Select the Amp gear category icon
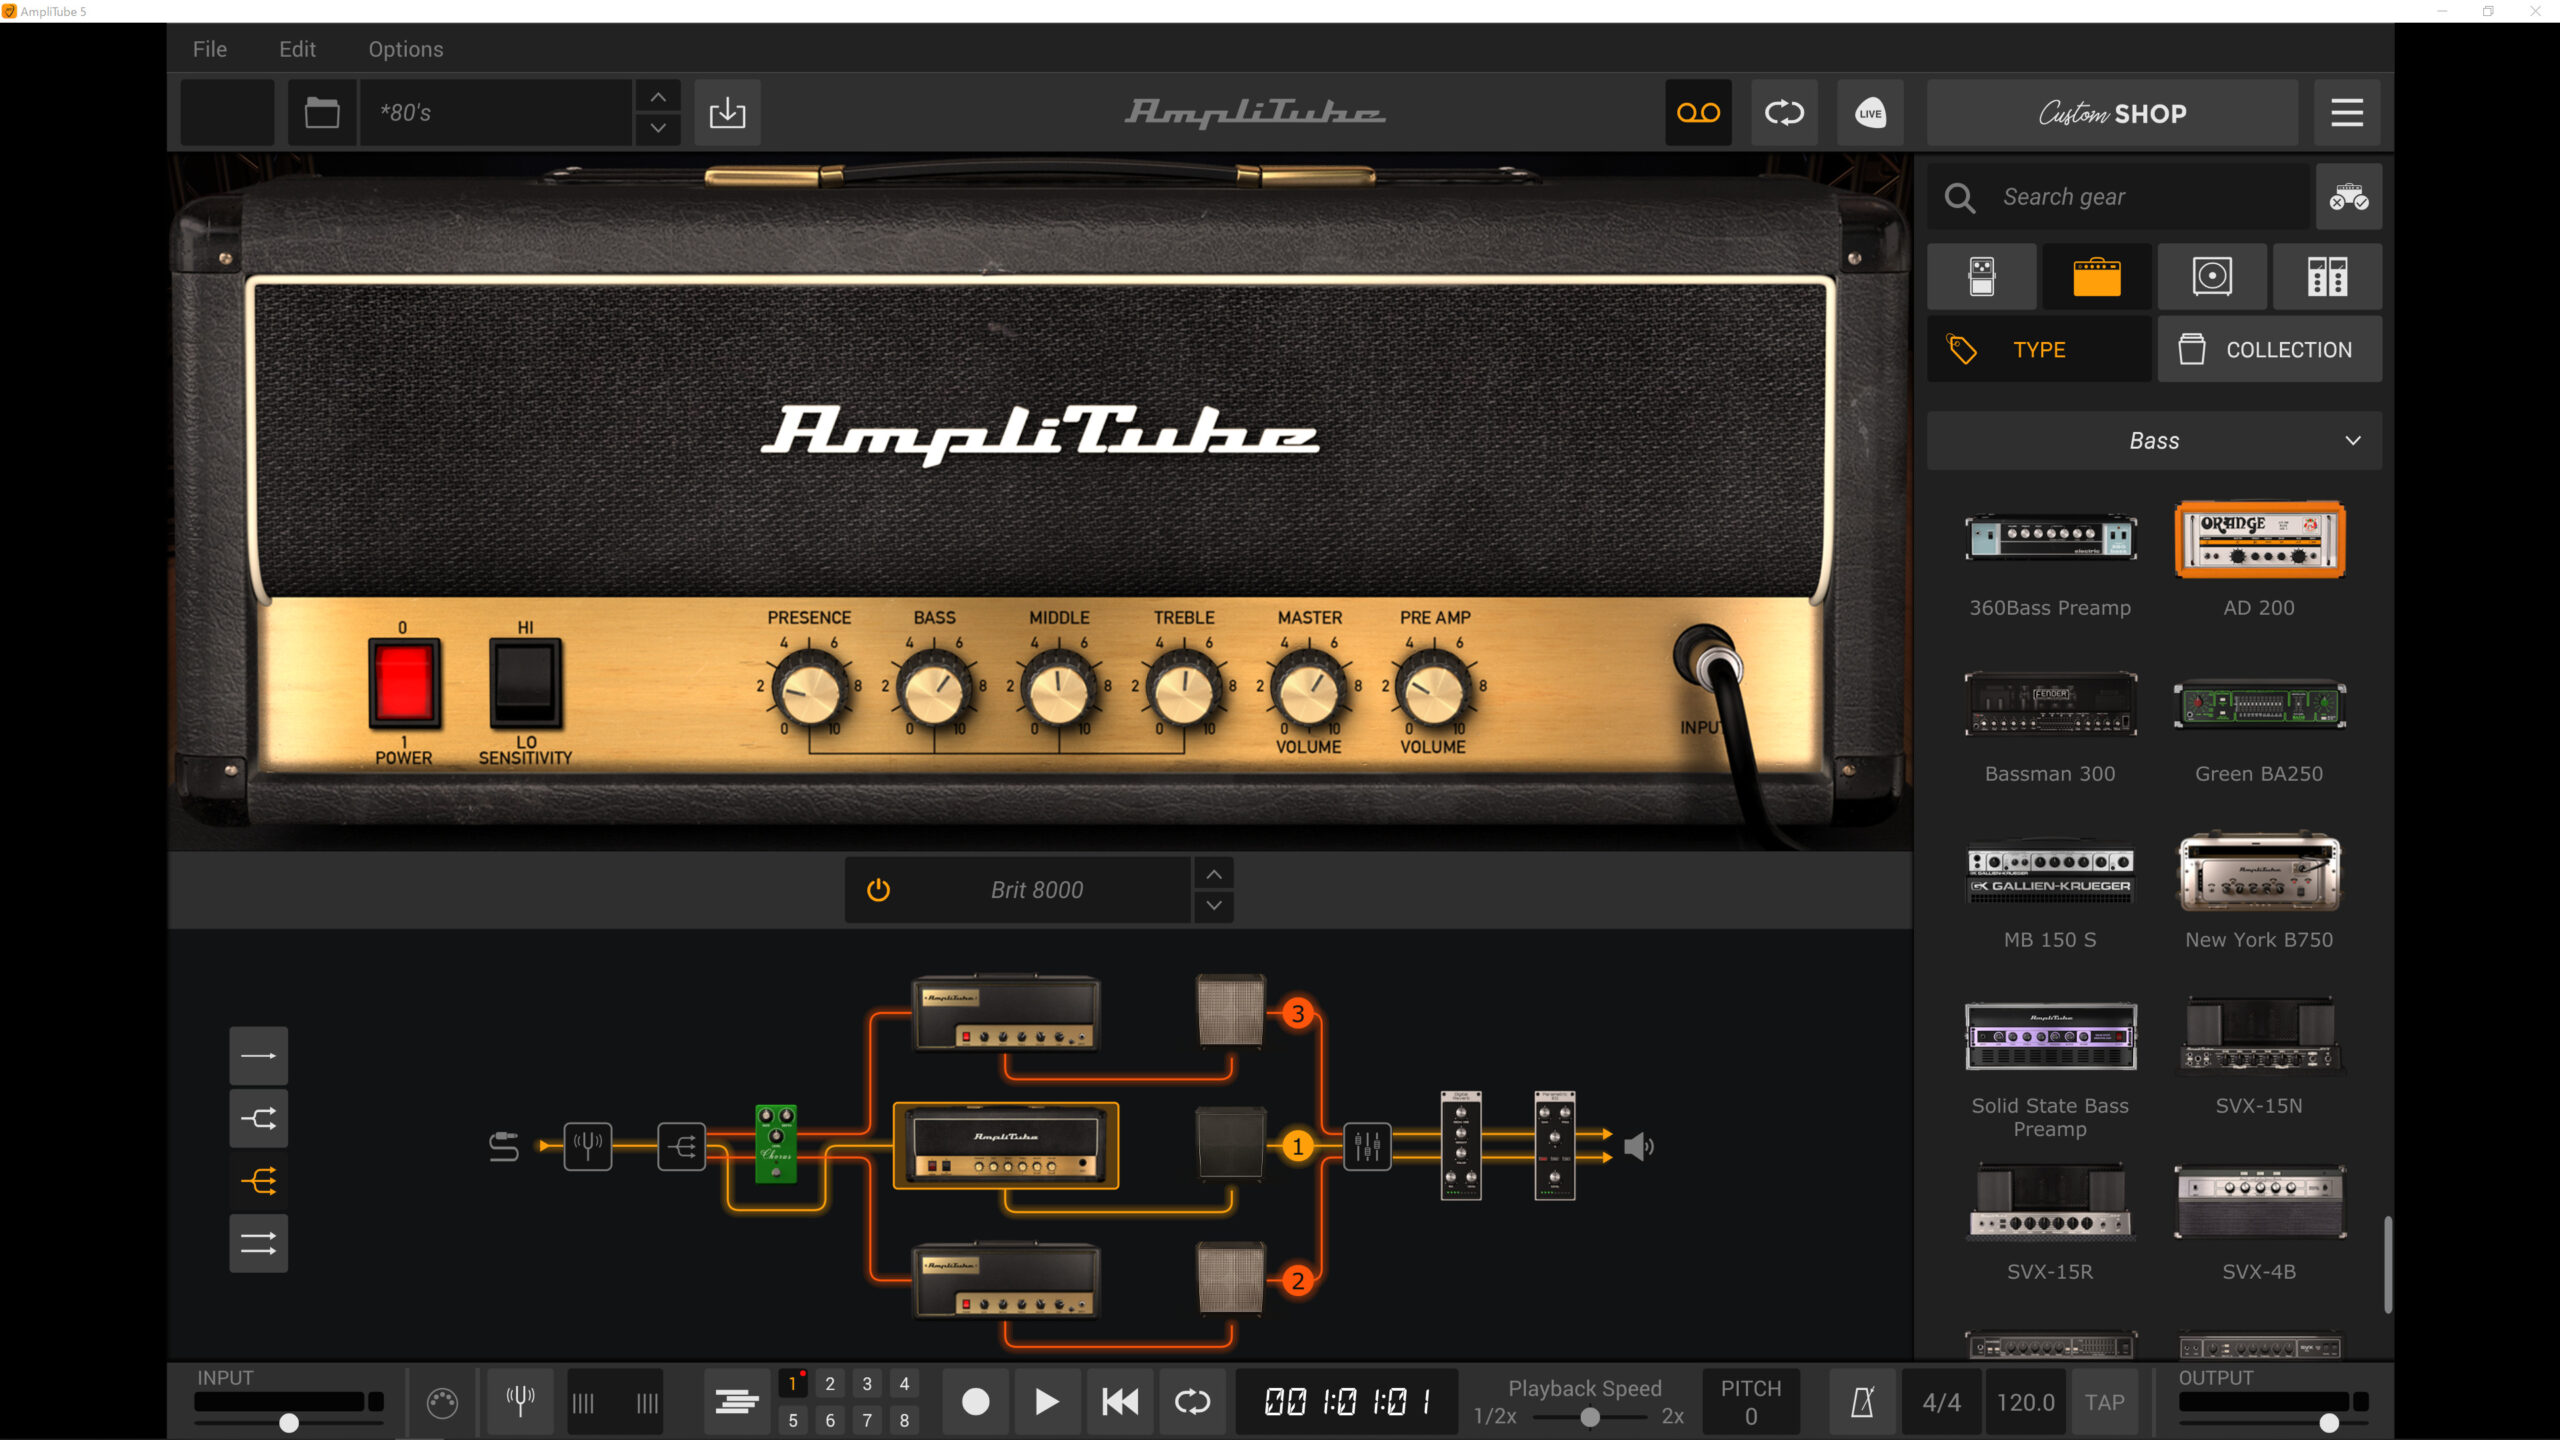This screenshot has height=1440, width=2560. pyautogui.click(x=2097, y=277)
